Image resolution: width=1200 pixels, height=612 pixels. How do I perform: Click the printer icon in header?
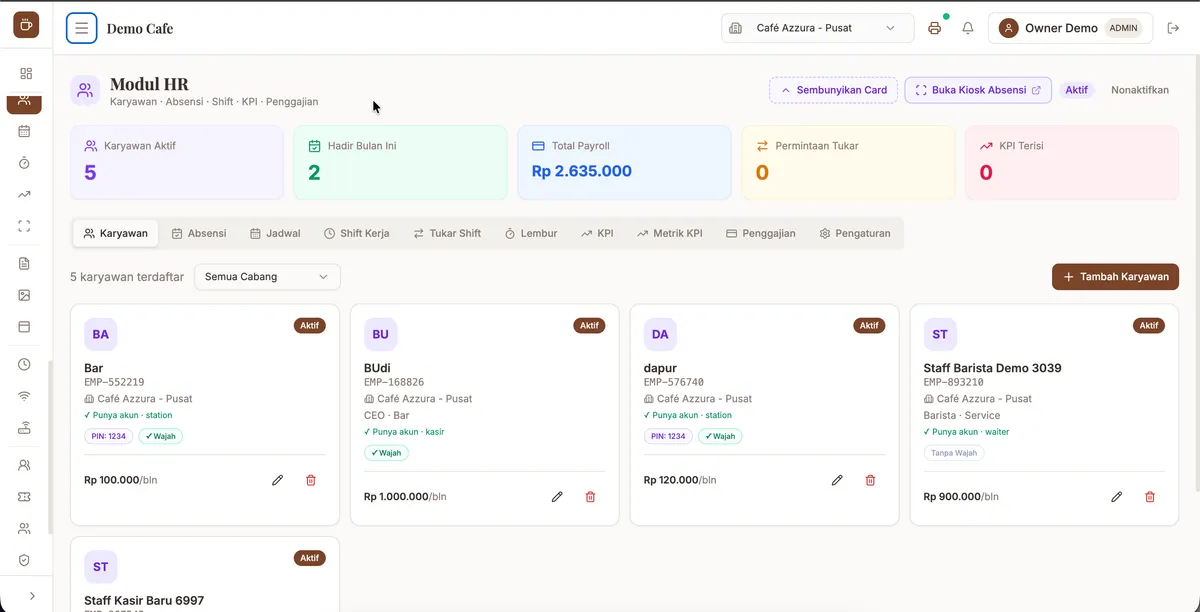[x=934, y=28]
